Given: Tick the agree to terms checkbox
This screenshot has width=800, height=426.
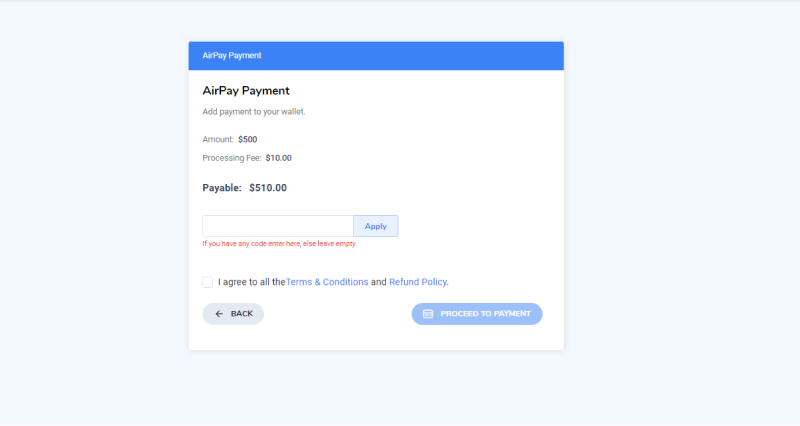Looking at the screenshot, I should (208, 282).
